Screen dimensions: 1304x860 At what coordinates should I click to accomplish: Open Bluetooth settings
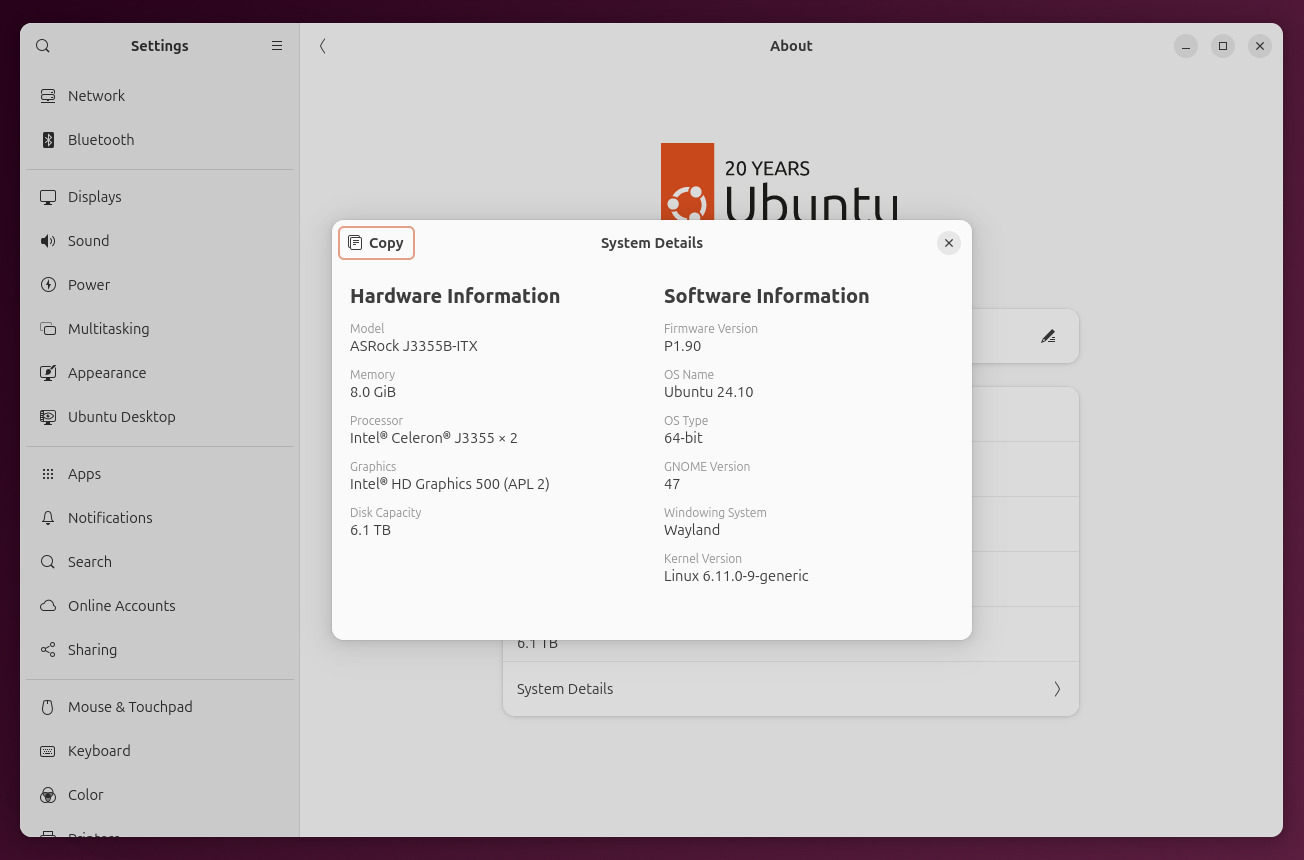(x=160, y=140)
